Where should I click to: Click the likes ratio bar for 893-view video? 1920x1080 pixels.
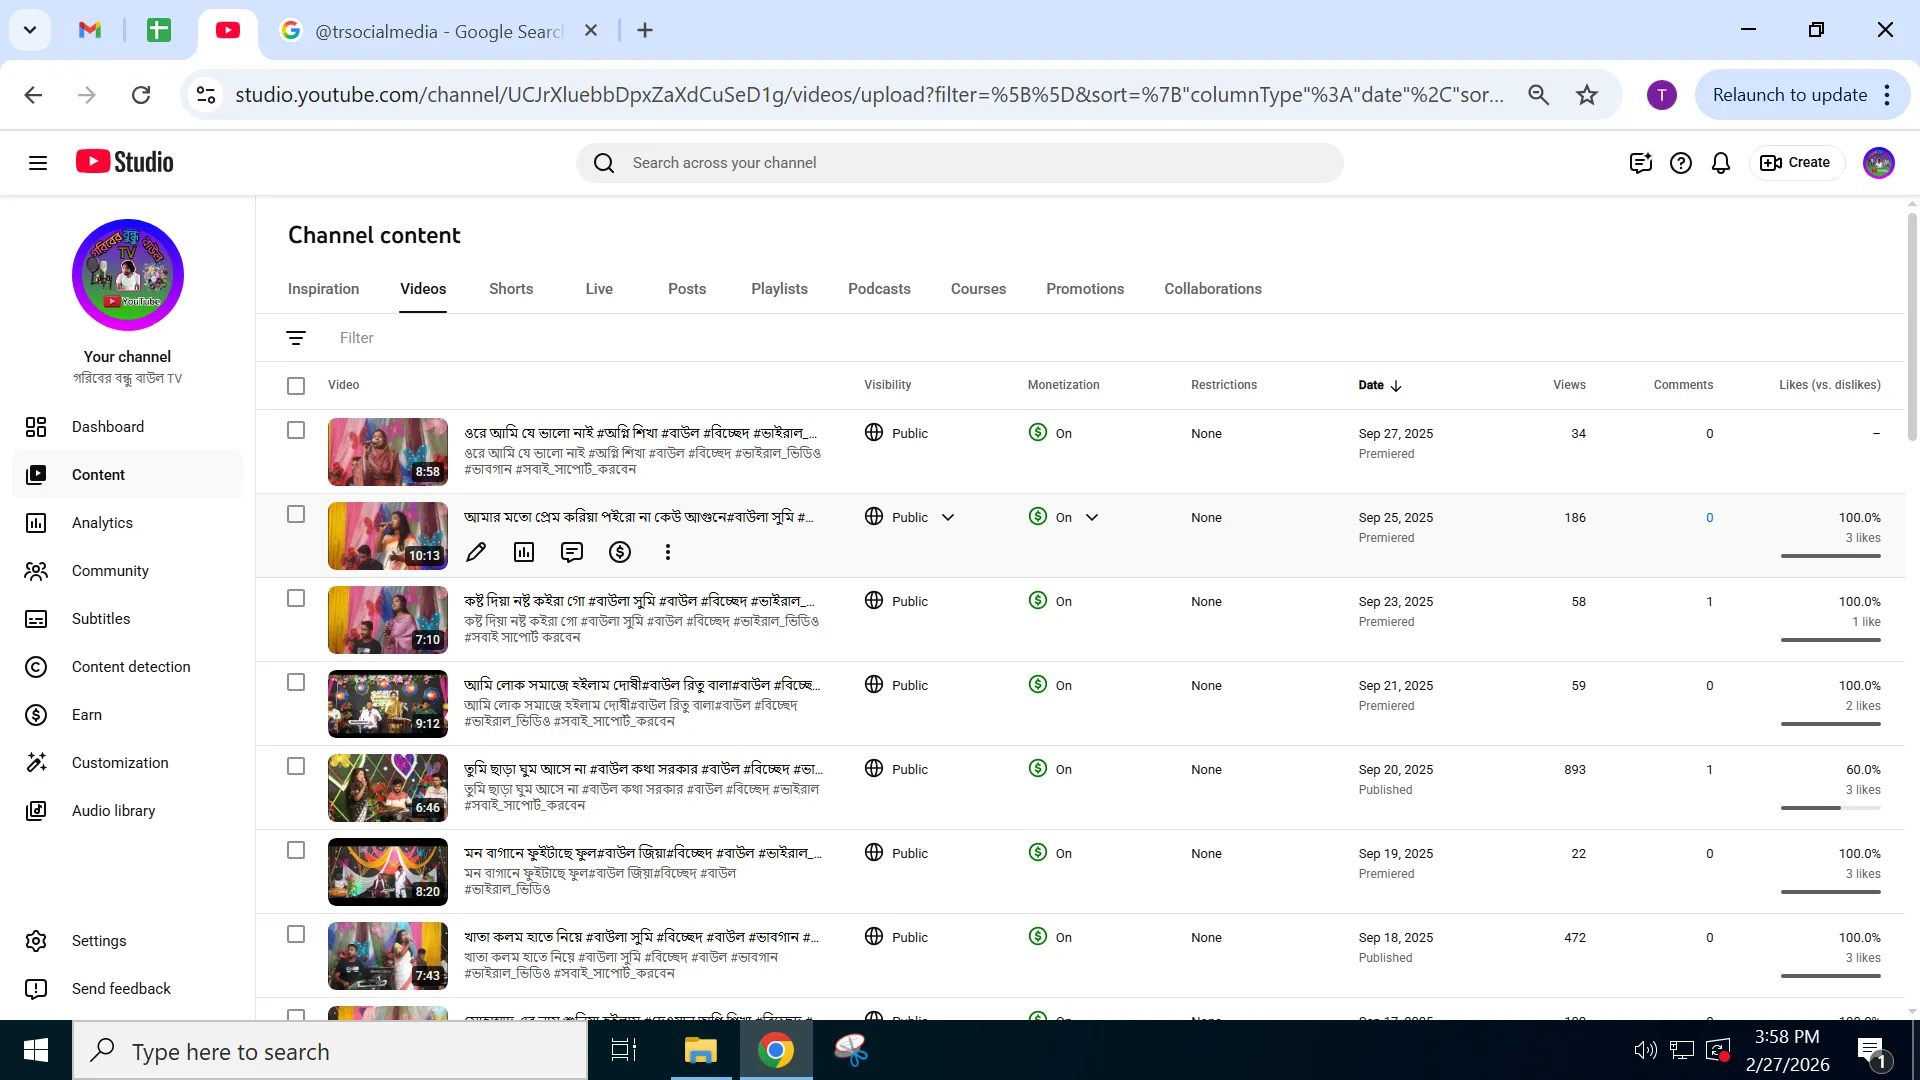[x=1830, y=808]
